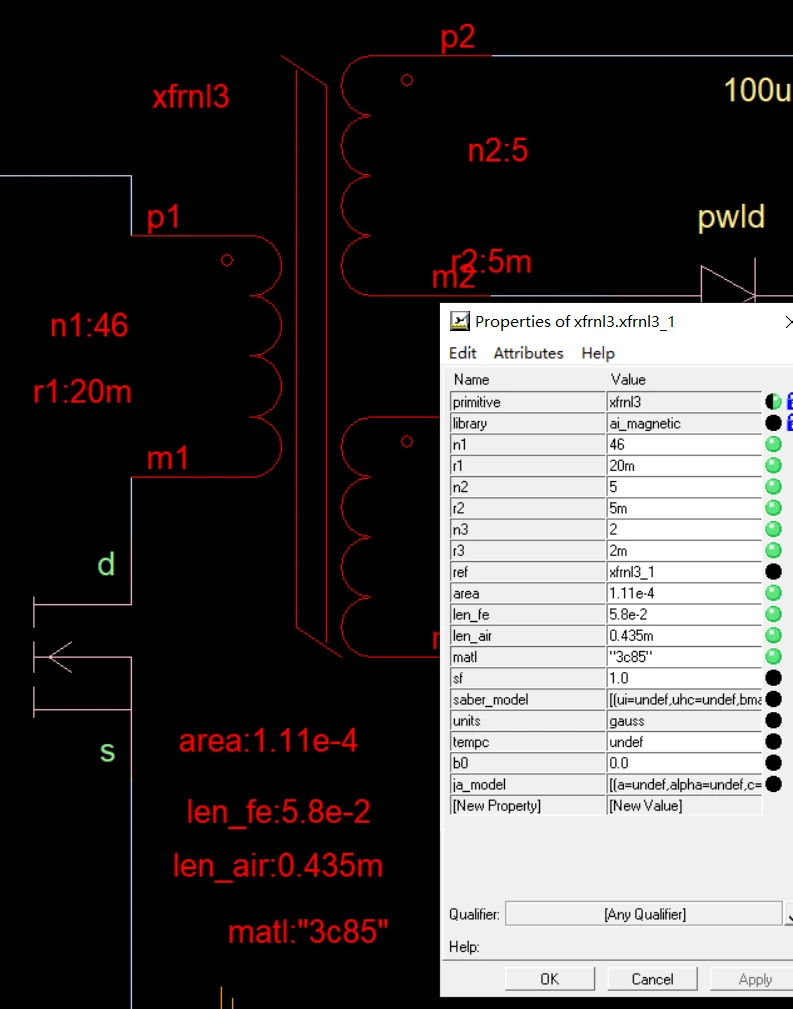Viewport: 793px width, 1009px height.
Task: Edit the sf value 1.0
Action: pos(684,678)
